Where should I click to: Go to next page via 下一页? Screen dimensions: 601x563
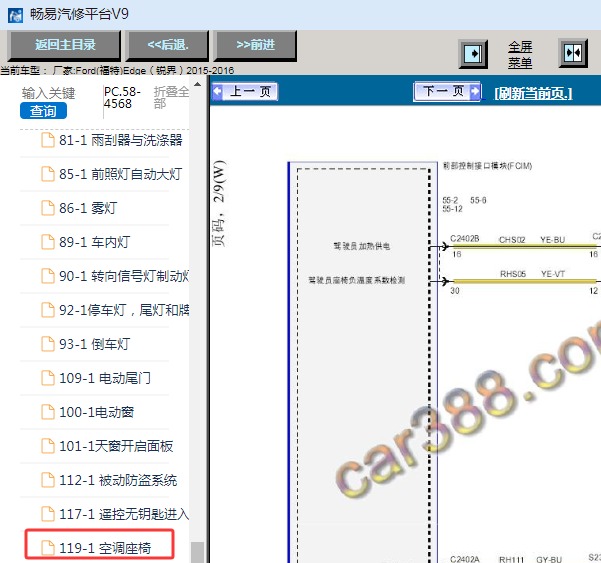(447, 91)
